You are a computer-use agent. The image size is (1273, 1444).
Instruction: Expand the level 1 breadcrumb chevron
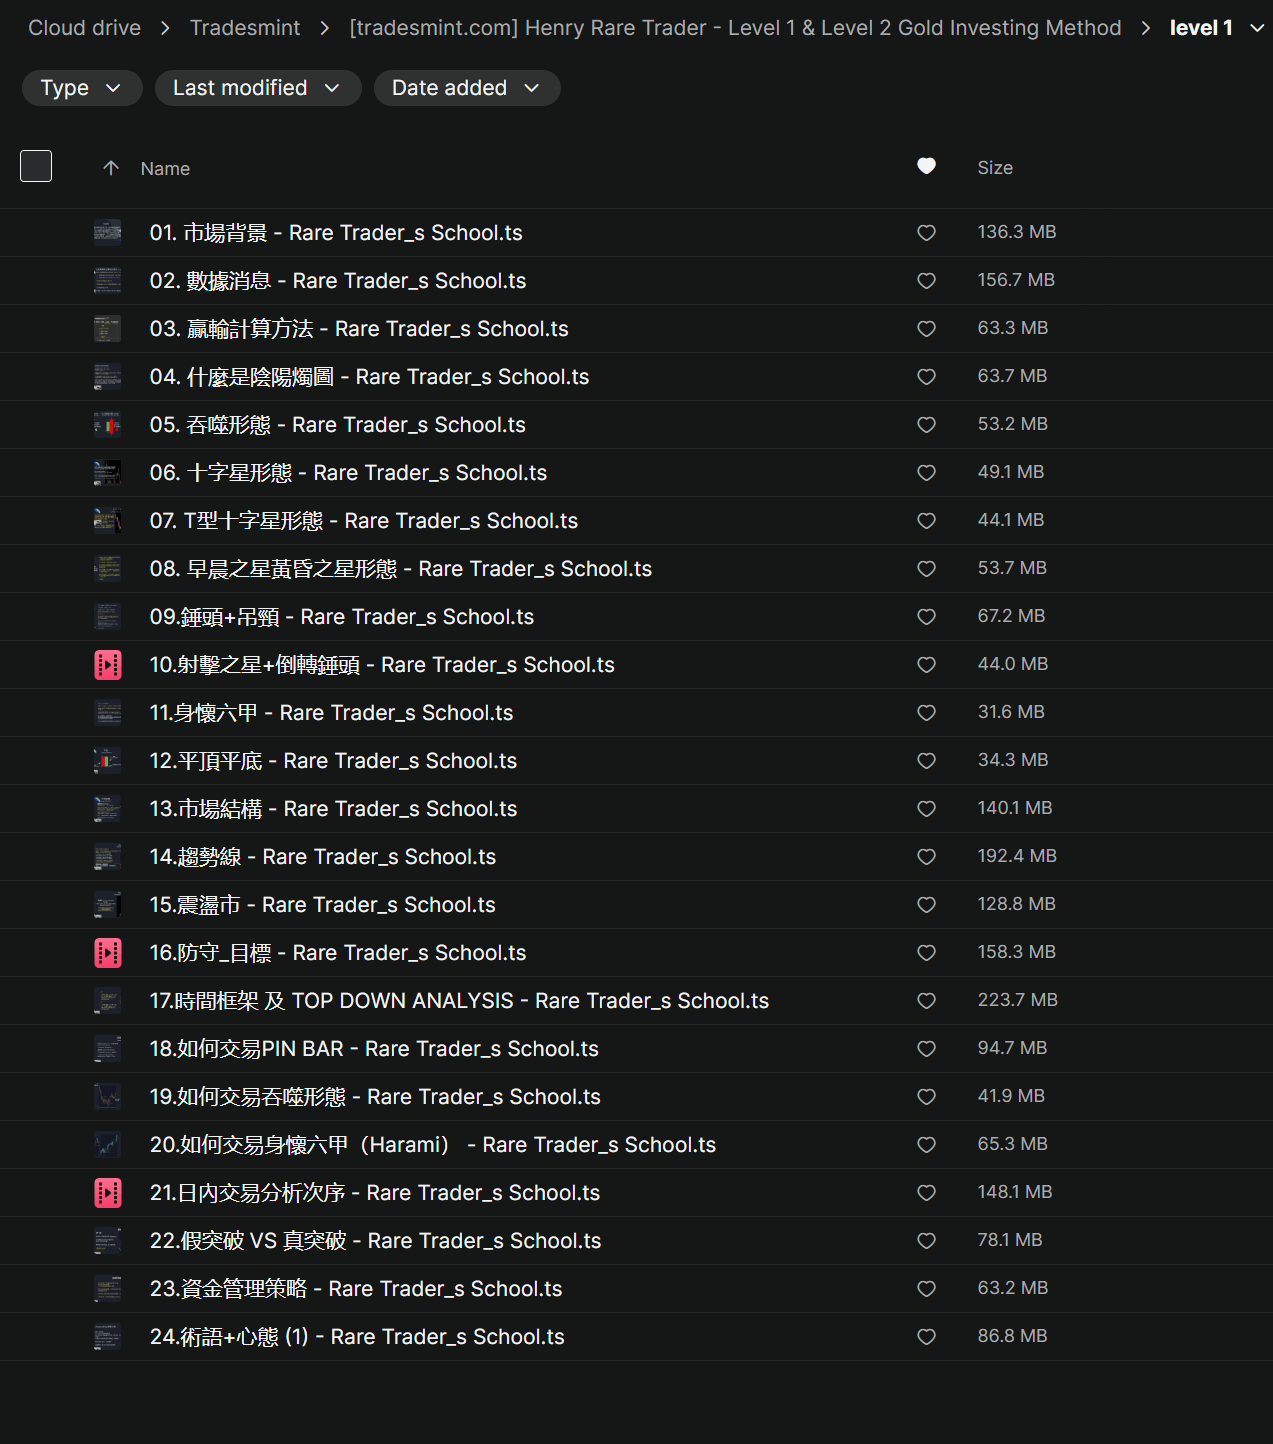1257,28
